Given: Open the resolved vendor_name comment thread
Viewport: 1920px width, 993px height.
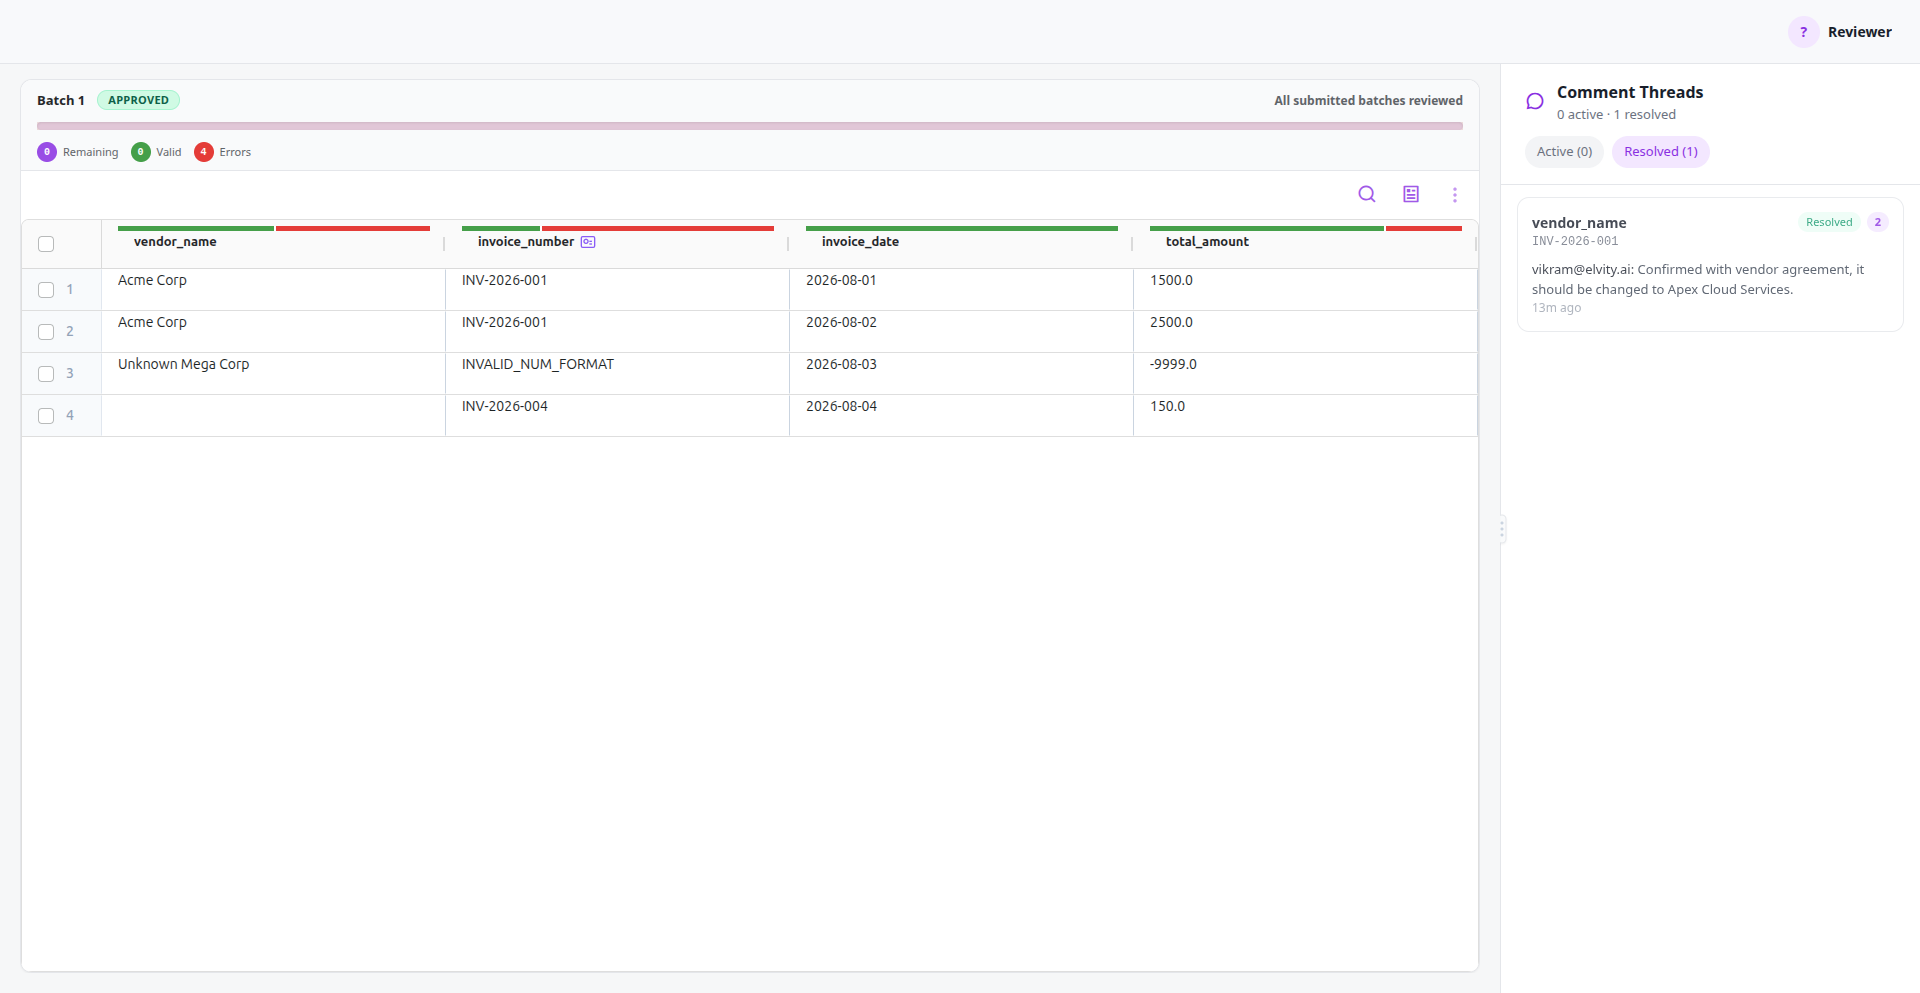Looking at the screenshot, I should point(1710,265).
